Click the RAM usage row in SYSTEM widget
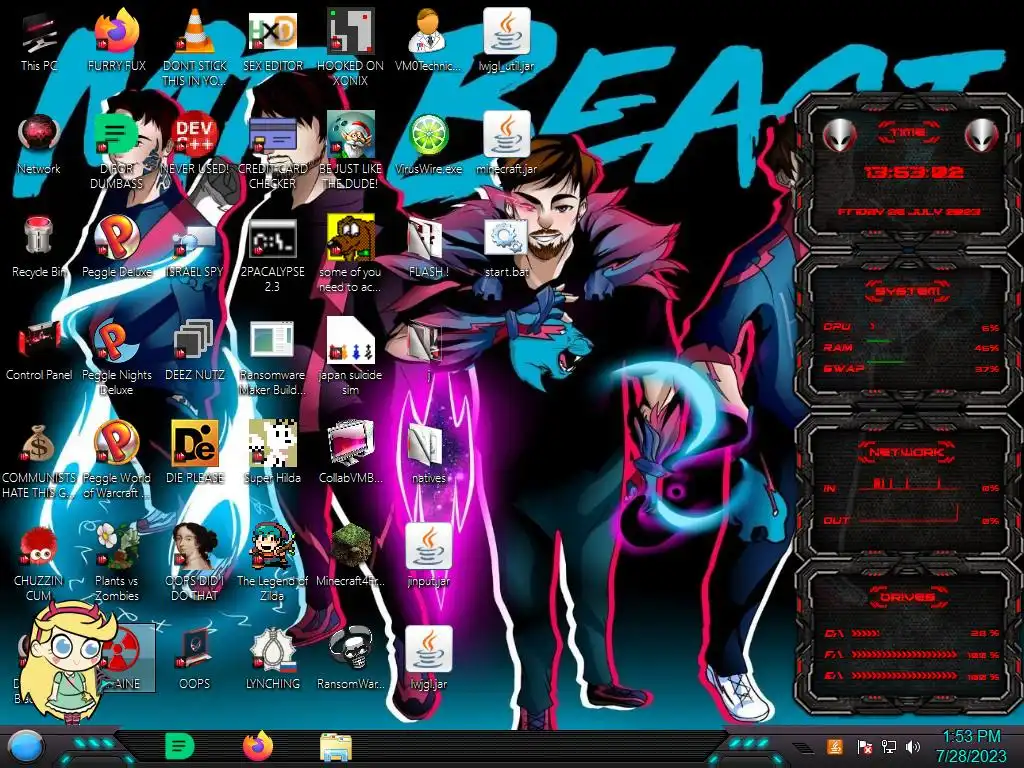This screenshot has width=1024, height=768. (912, 347)
